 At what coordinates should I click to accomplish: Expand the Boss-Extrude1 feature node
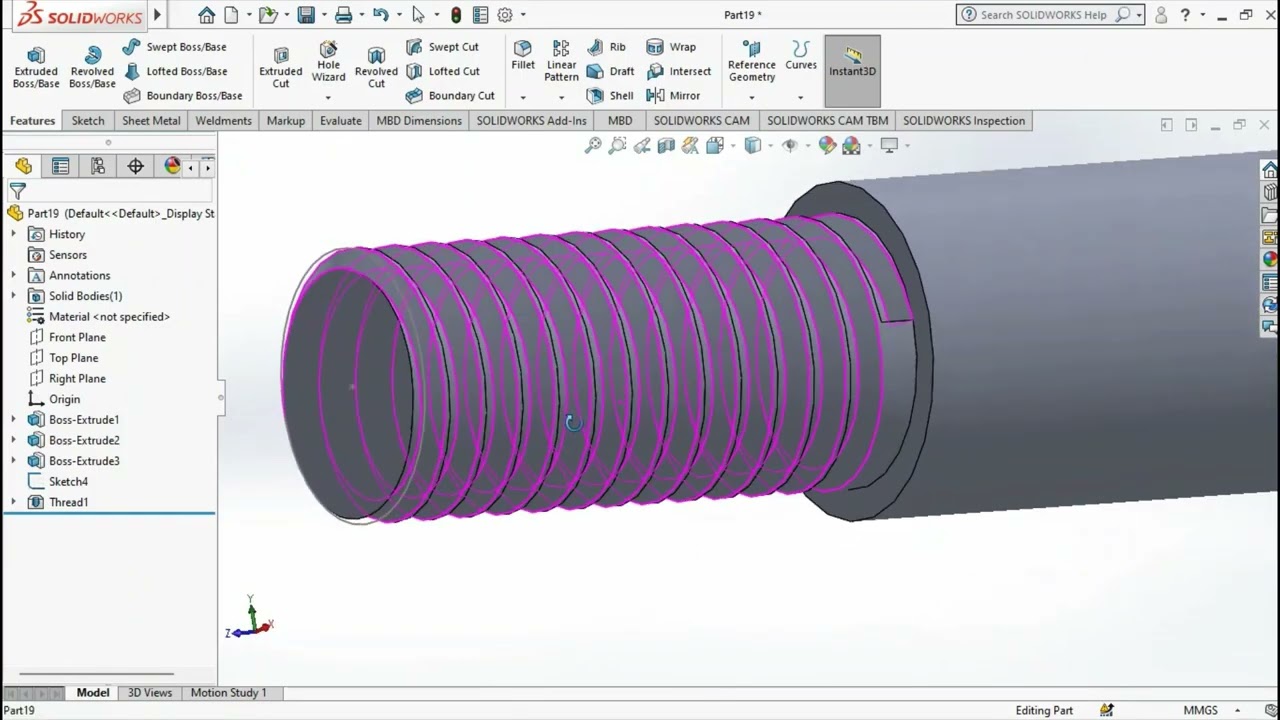[x=13, y=420]
